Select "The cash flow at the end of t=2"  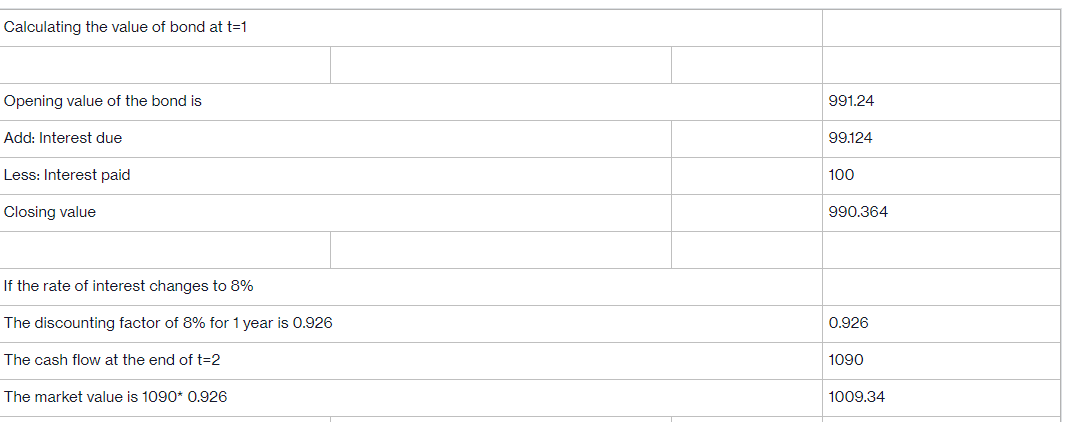click(112, 360)
